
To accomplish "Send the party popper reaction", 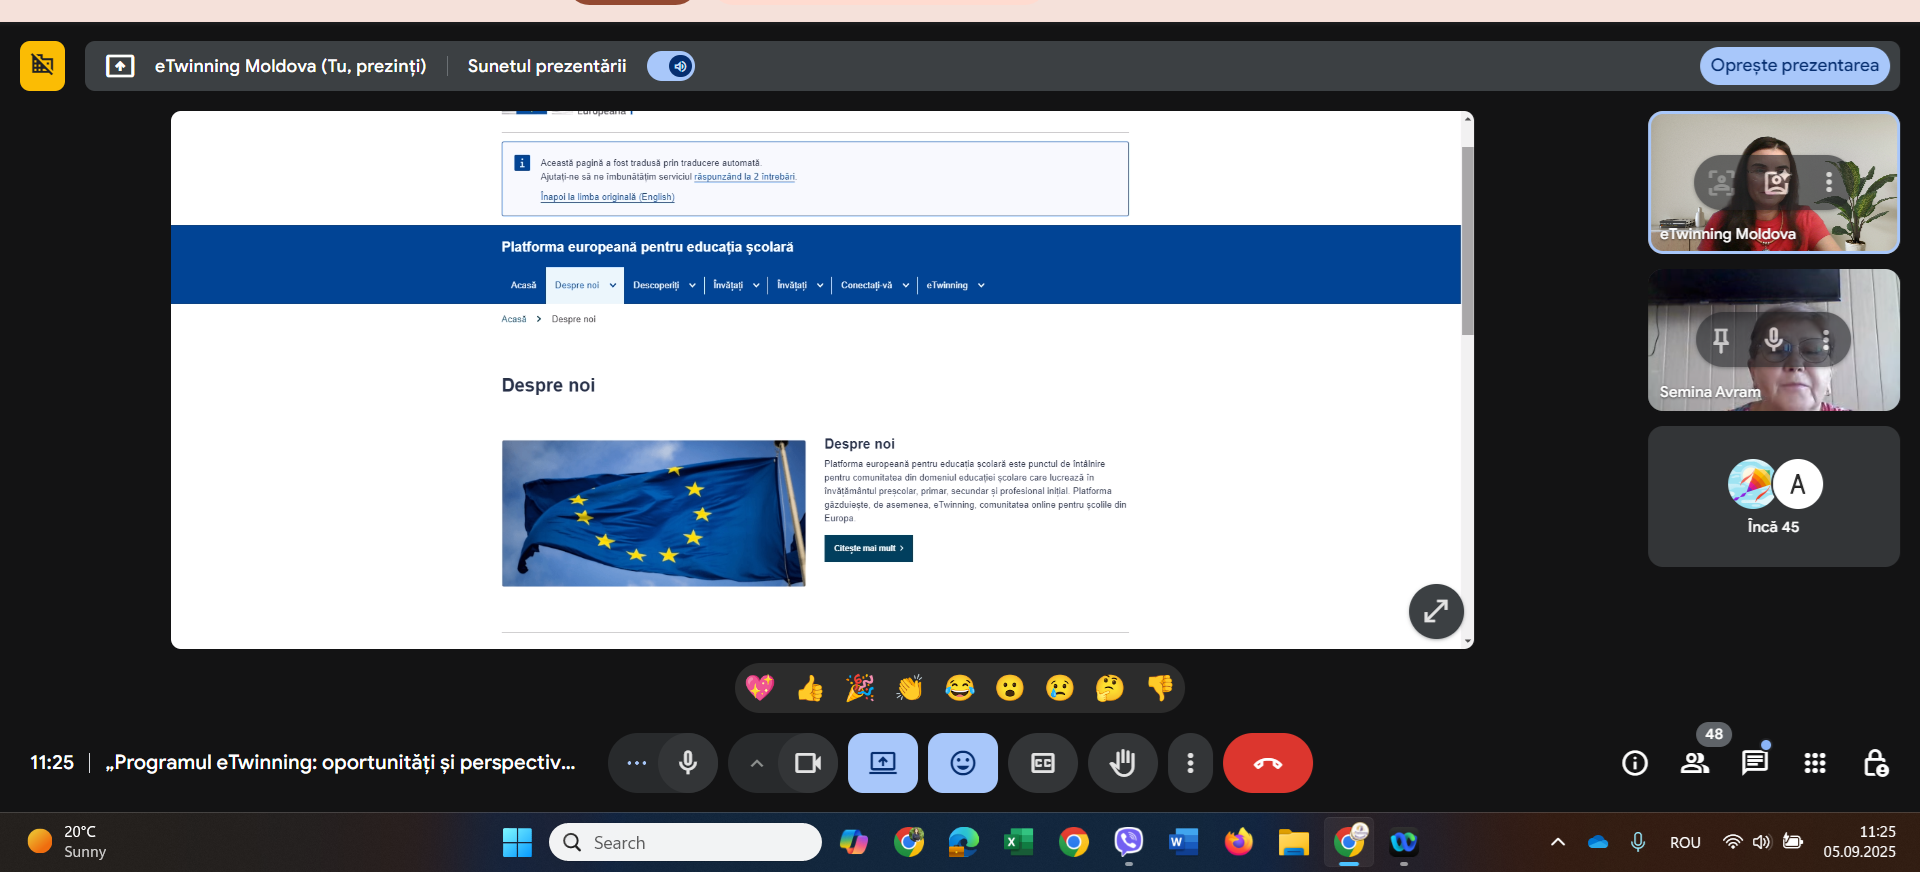I will 860,688.
